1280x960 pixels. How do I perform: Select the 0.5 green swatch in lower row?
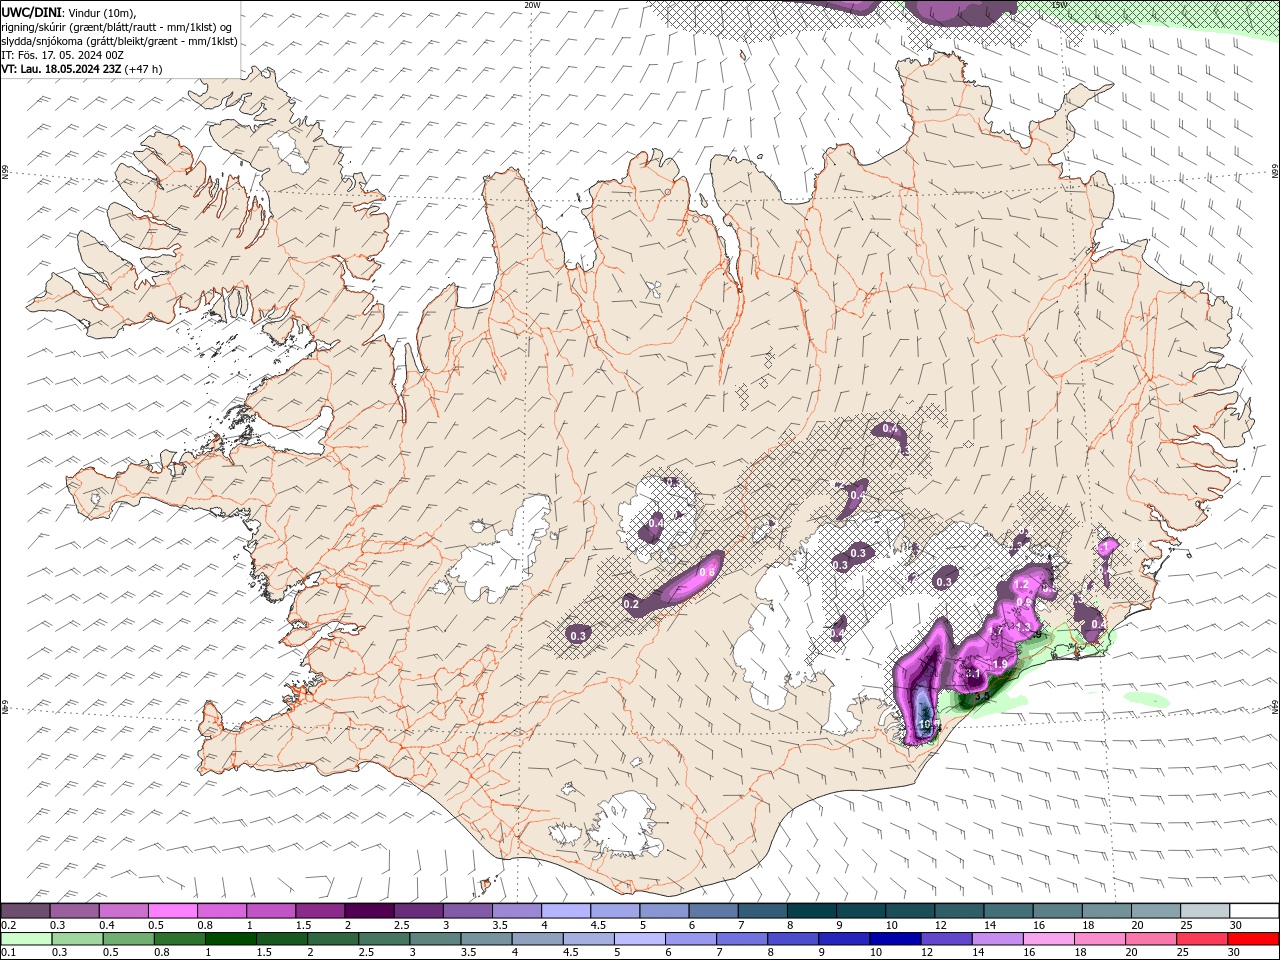point(128,939)
